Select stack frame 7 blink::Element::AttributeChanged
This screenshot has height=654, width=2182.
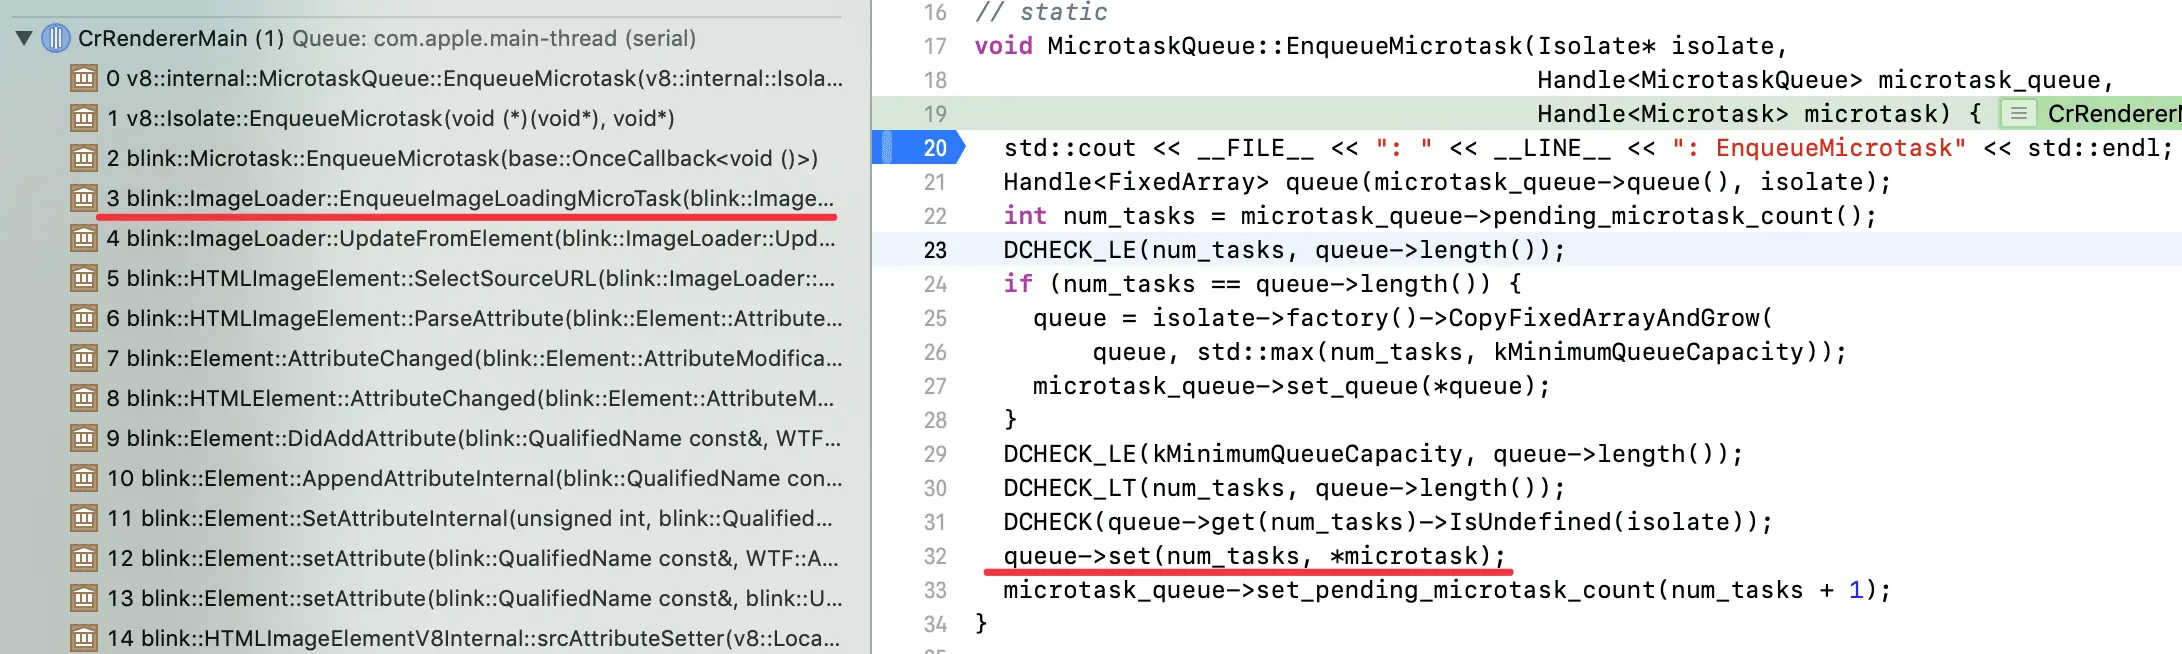click(x=474, y=358)
